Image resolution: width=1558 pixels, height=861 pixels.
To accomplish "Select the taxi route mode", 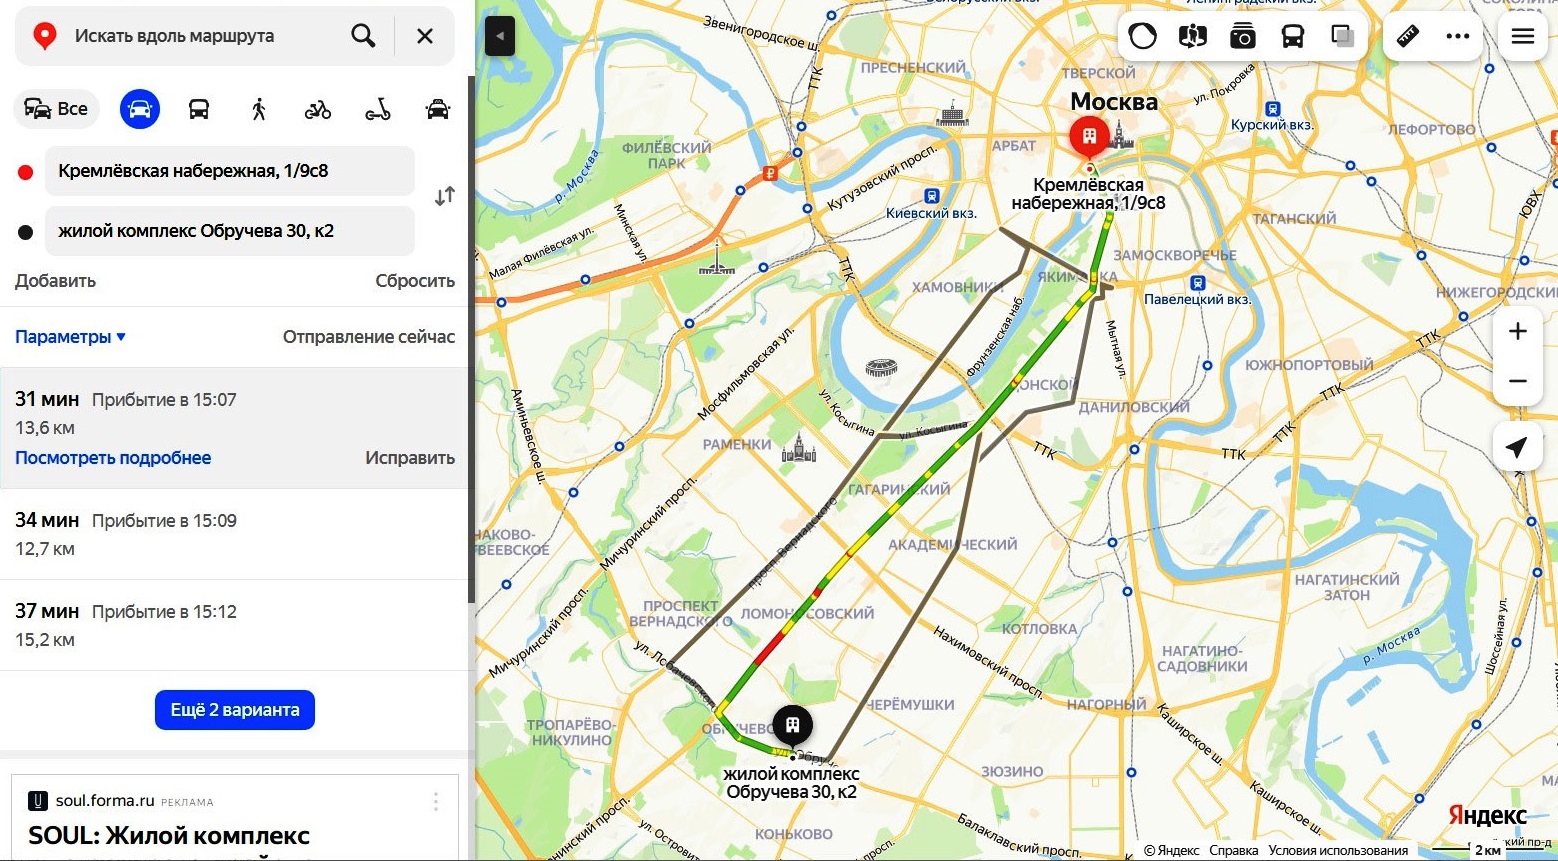I will [x=438, y=109].
